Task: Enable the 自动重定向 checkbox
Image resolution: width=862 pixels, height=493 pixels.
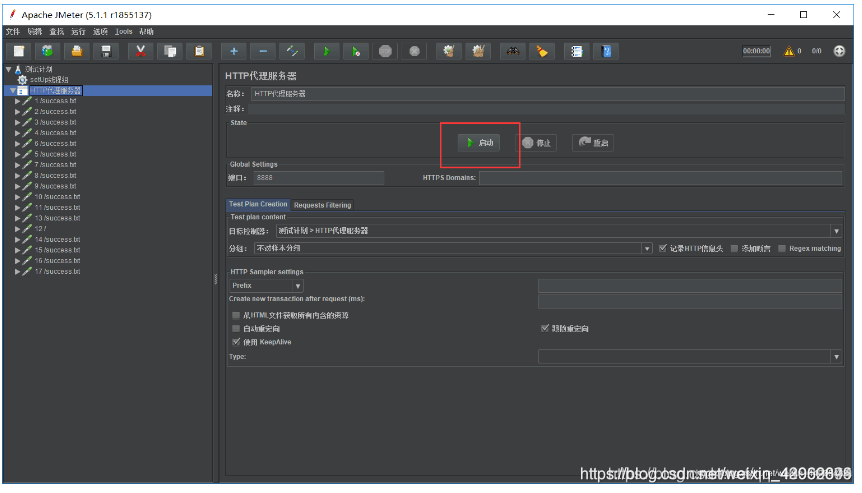Action: coord(236,329)
